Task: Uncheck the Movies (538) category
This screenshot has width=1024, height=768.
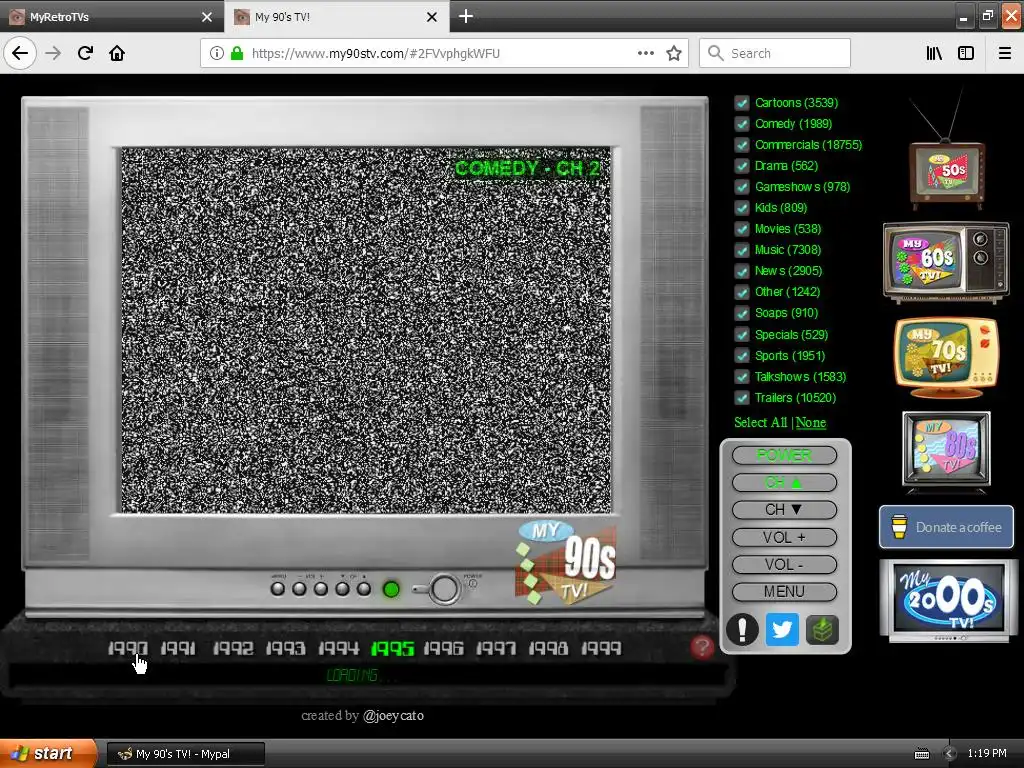Action: point(742,229)
